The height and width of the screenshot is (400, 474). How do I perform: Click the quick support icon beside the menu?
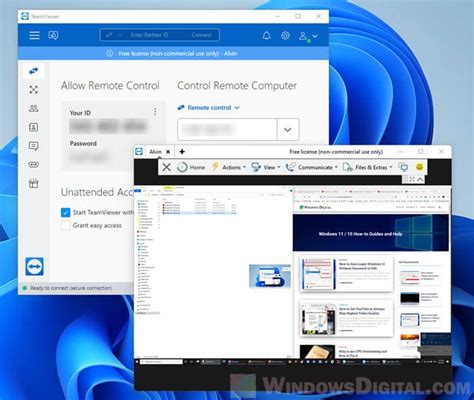click(53, 35)
